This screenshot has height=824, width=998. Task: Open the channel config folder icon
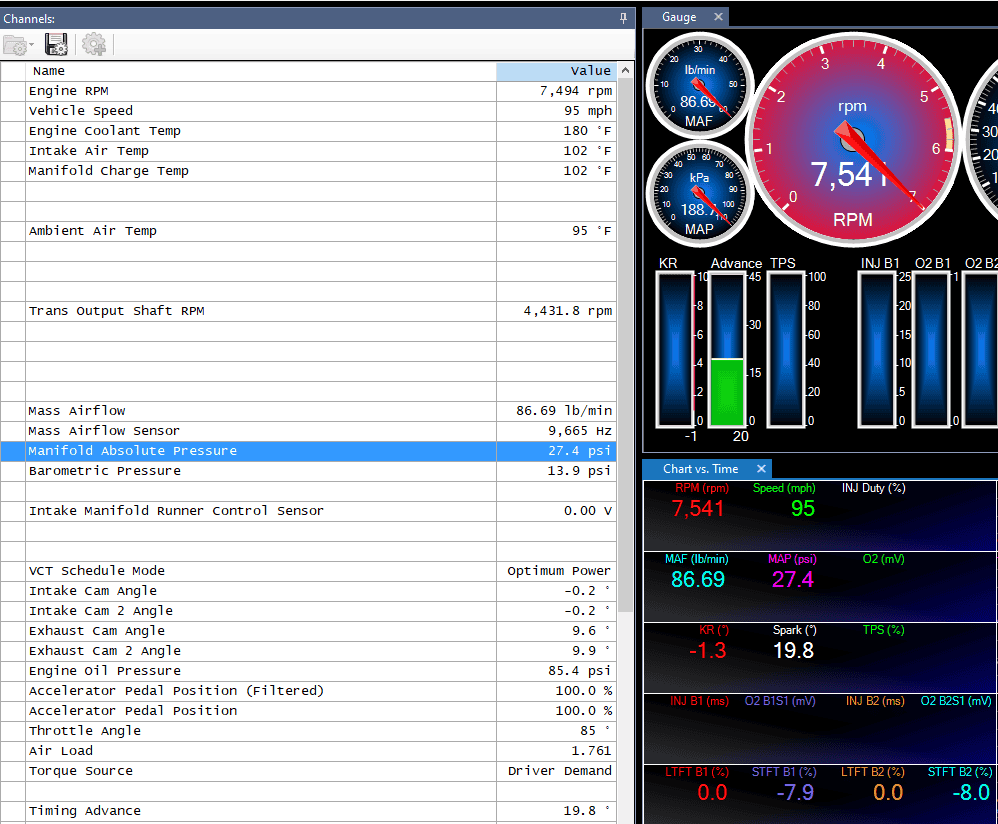coord(15,45)
